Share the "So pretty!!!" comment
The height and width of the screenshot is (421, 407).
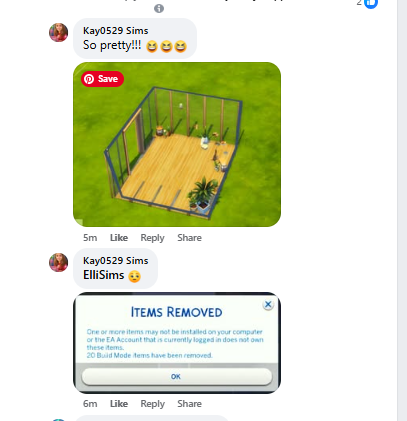click(189, 238)
